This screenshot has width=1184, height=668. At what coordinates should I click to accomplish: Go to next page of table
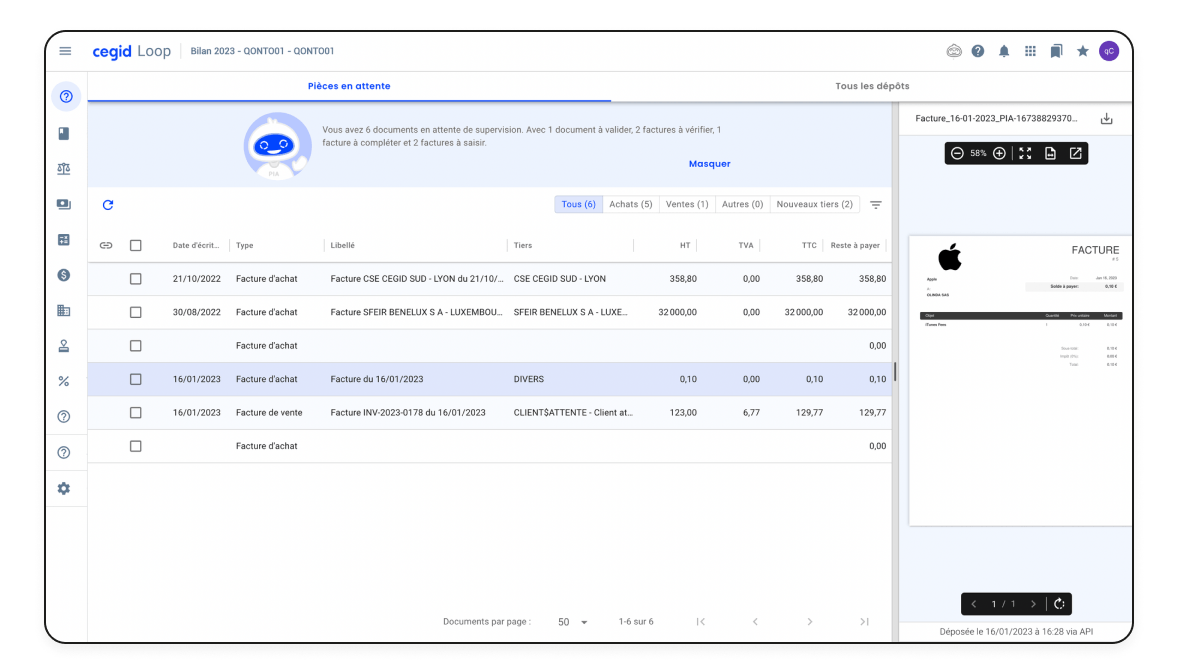click(809, 622)
